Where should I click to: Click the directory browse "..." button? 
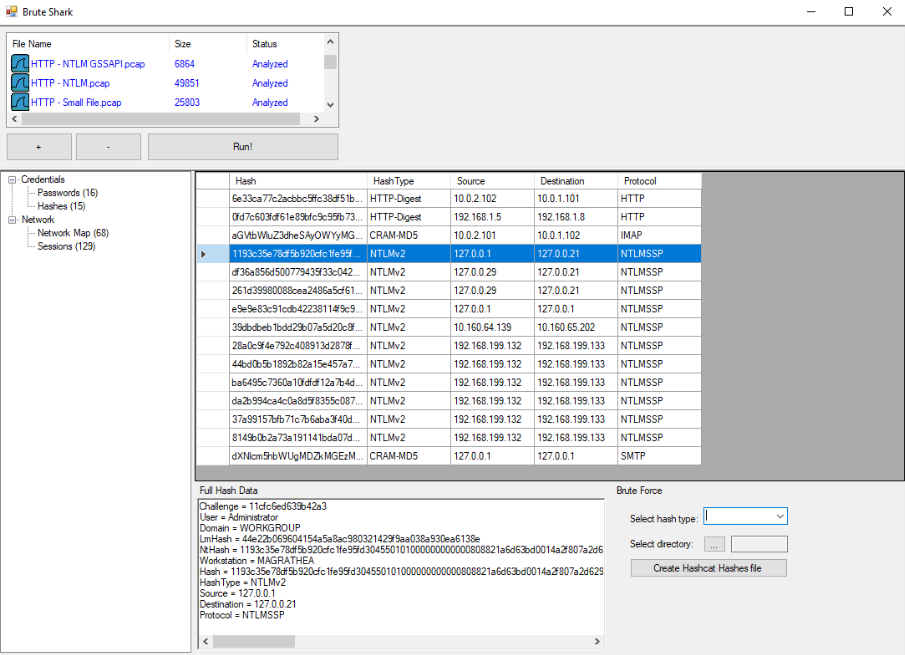(713, 545)
